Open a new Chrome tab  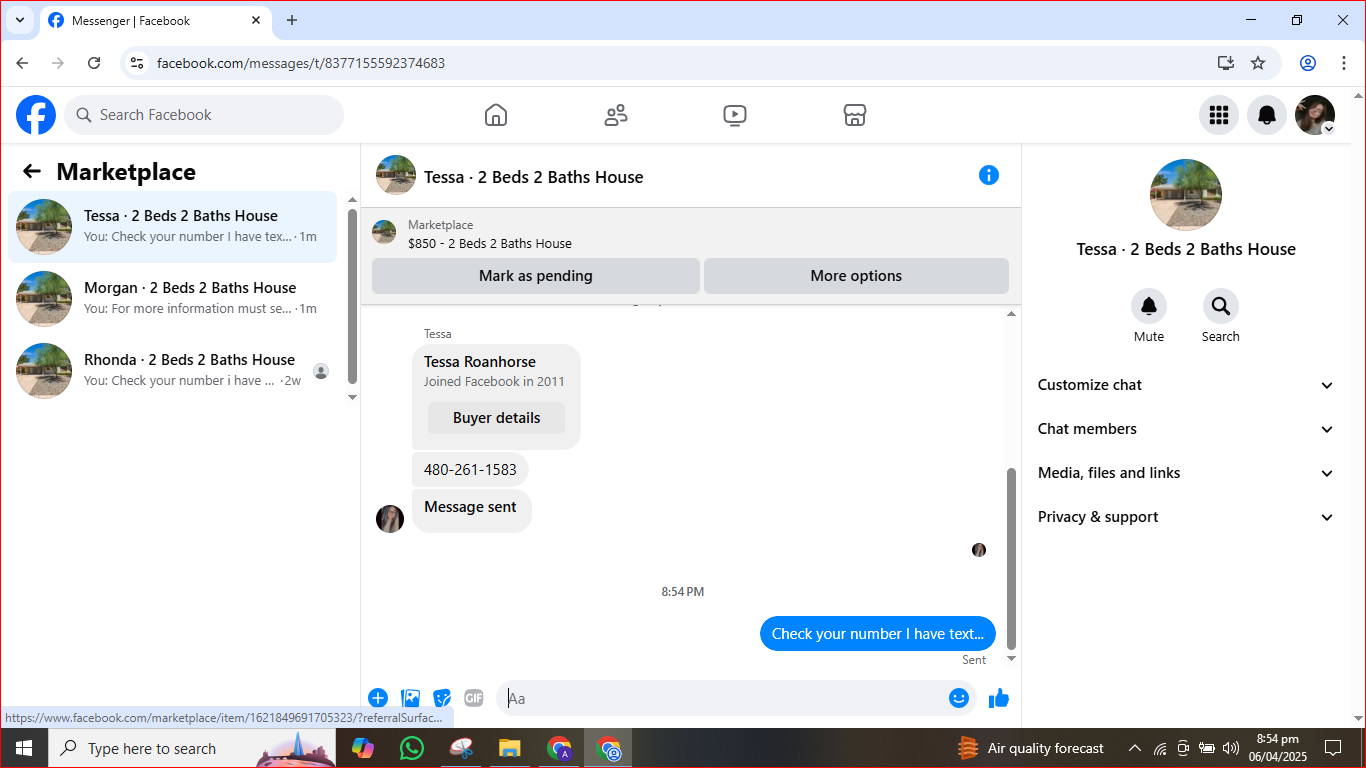(x=292, y=20)
